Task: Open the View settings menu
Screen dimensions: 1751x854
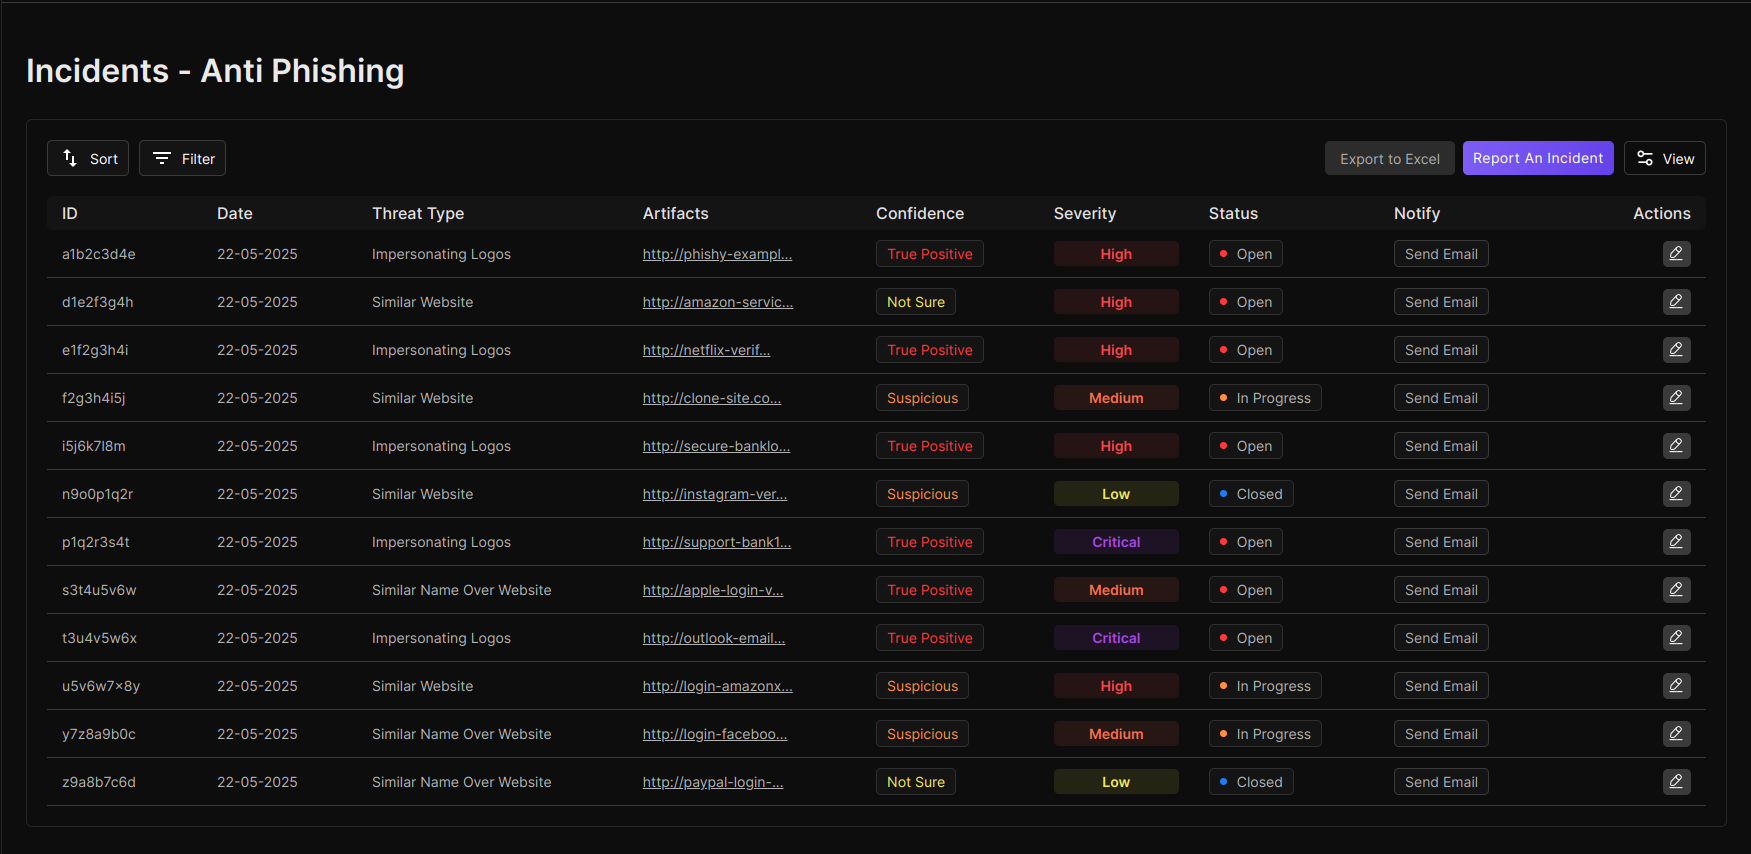Action: click(x=1664, y=158)
